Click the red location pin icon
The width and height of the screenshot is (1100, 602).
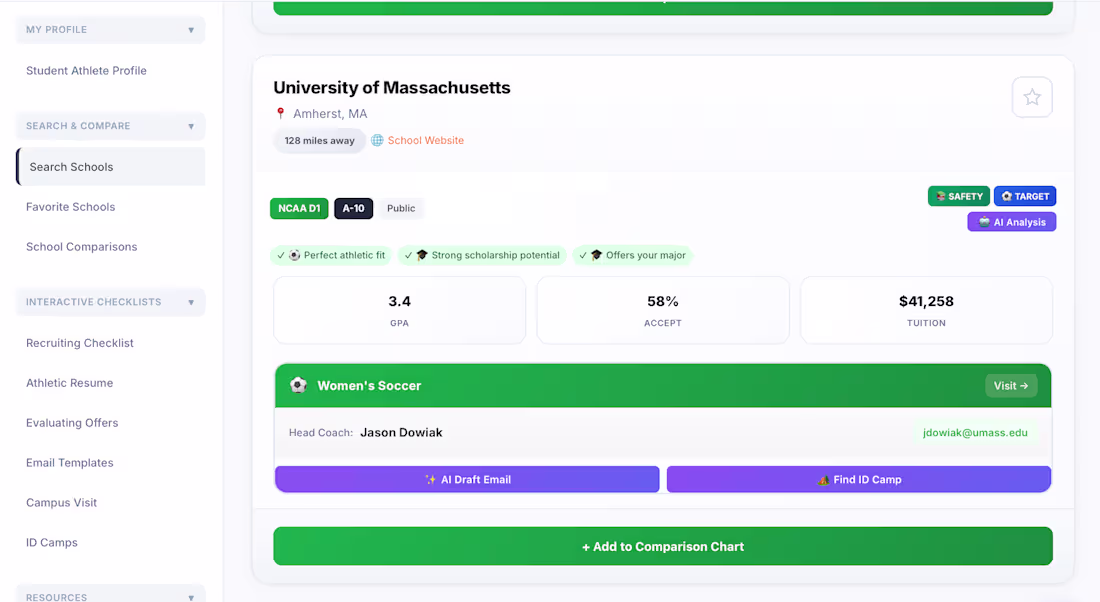(x=281, y=113)
